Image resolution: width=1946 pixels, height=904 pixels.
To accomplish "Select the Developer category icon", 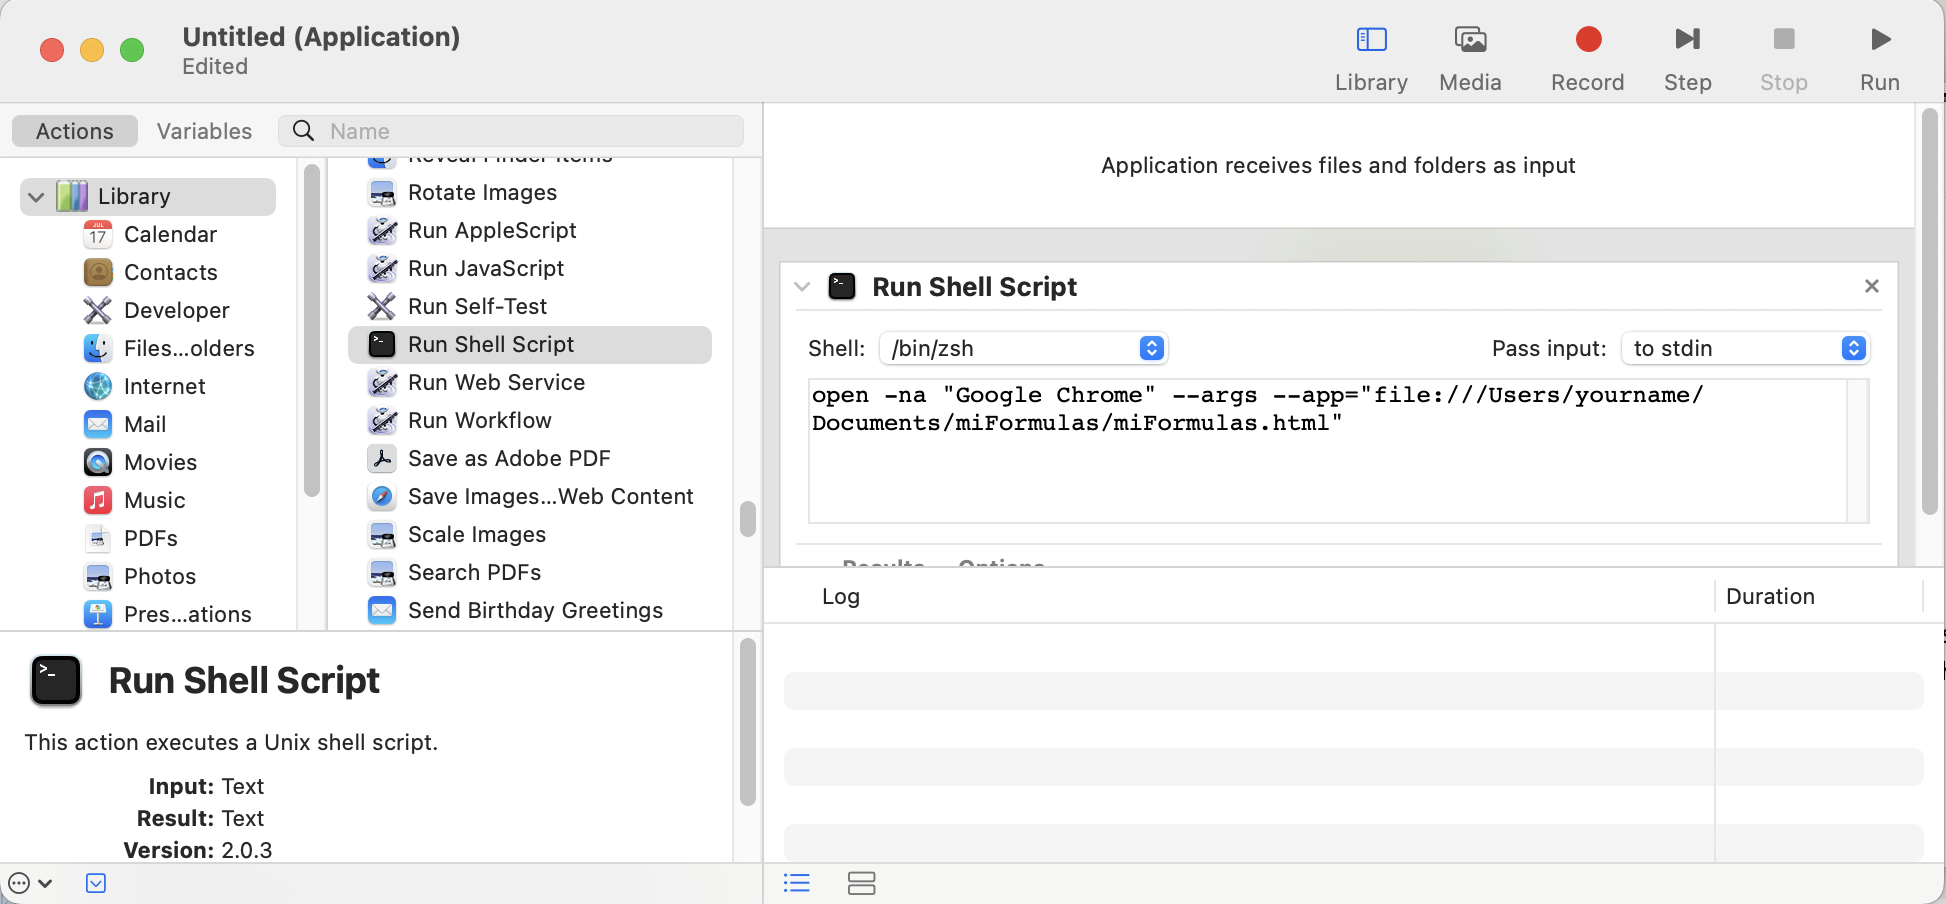I will pos(98,310).
